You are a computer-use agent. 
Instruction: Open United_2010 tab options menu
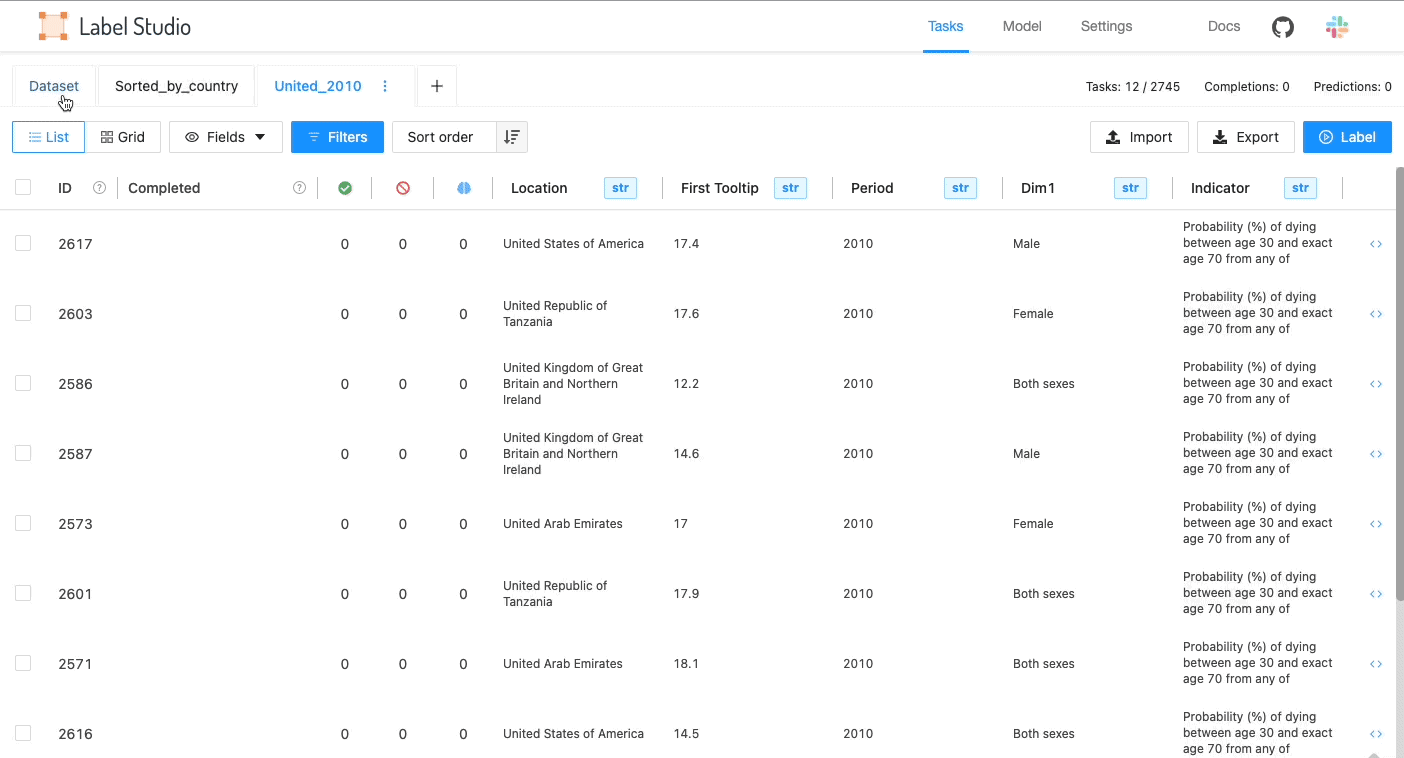click(x=385, y=86)
